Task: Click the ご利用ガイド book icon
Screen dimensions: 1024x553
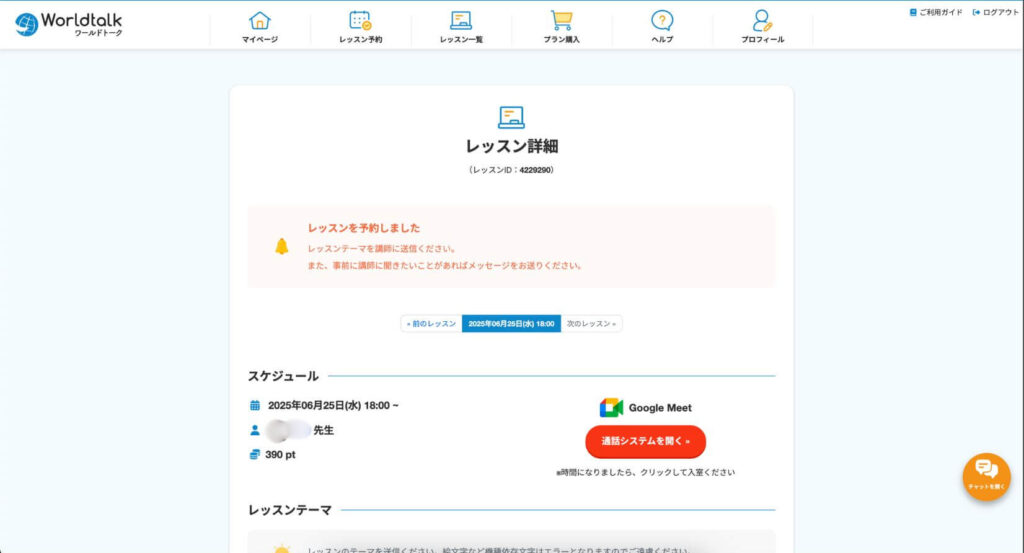Action: (913, 12)
